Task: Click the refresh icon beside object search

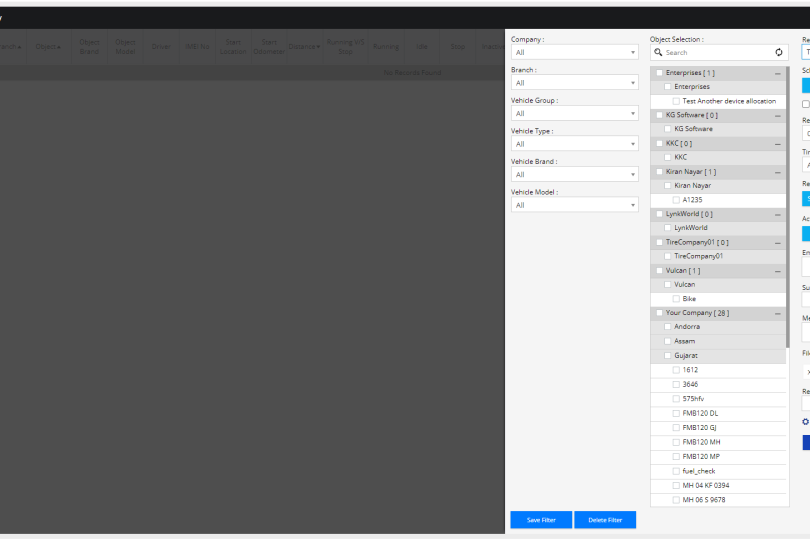Action: pyautogui.click(x=779, y=52)
